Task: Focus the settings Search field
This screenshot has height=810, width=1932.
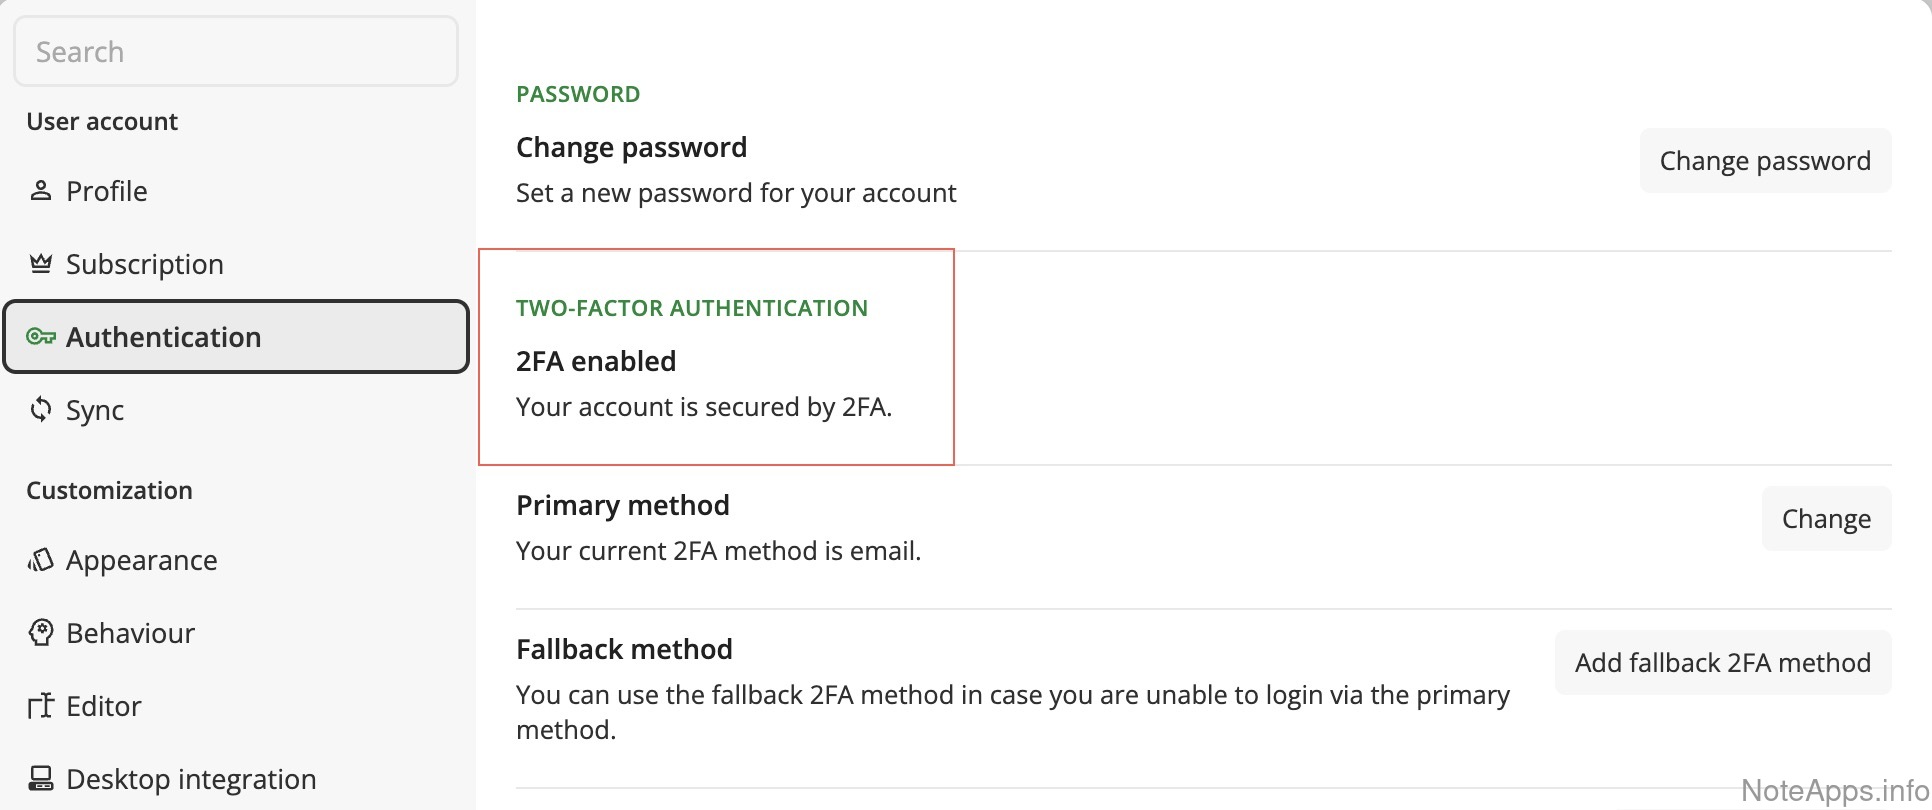Action: pyautogui.click(x=236, y=52)
